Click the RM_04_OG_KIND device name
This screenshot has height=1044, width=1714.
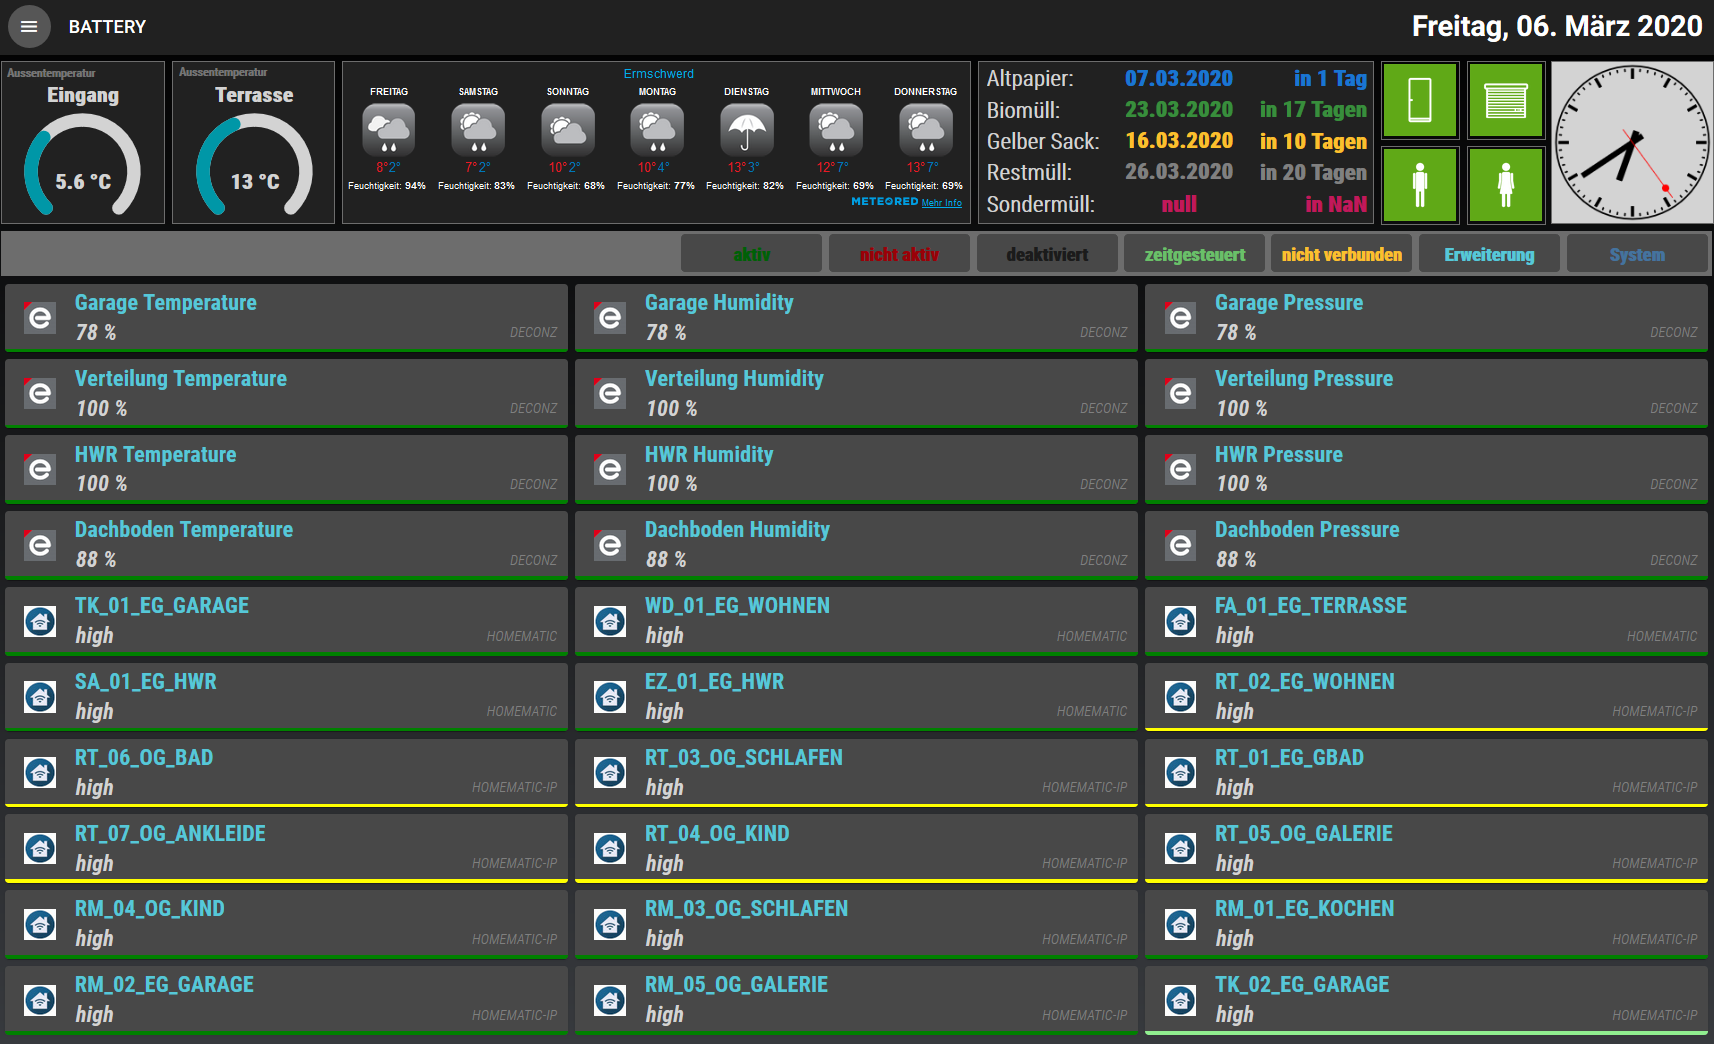[x=150, y=908]
